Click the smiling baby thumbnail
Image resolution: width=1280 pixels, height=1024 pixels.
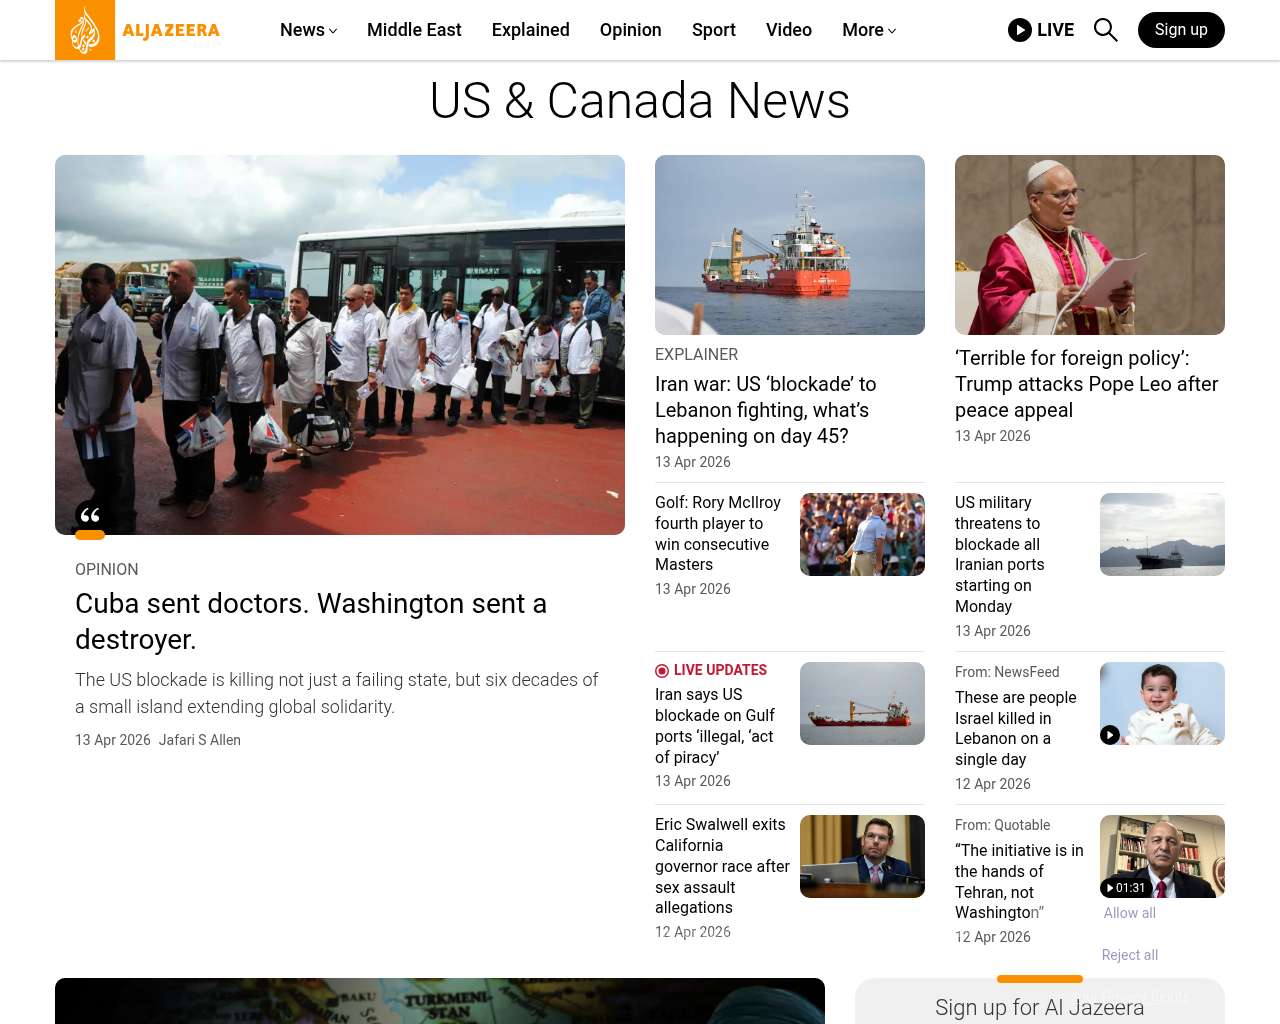pyautogui.click(x=1162, y=704)
